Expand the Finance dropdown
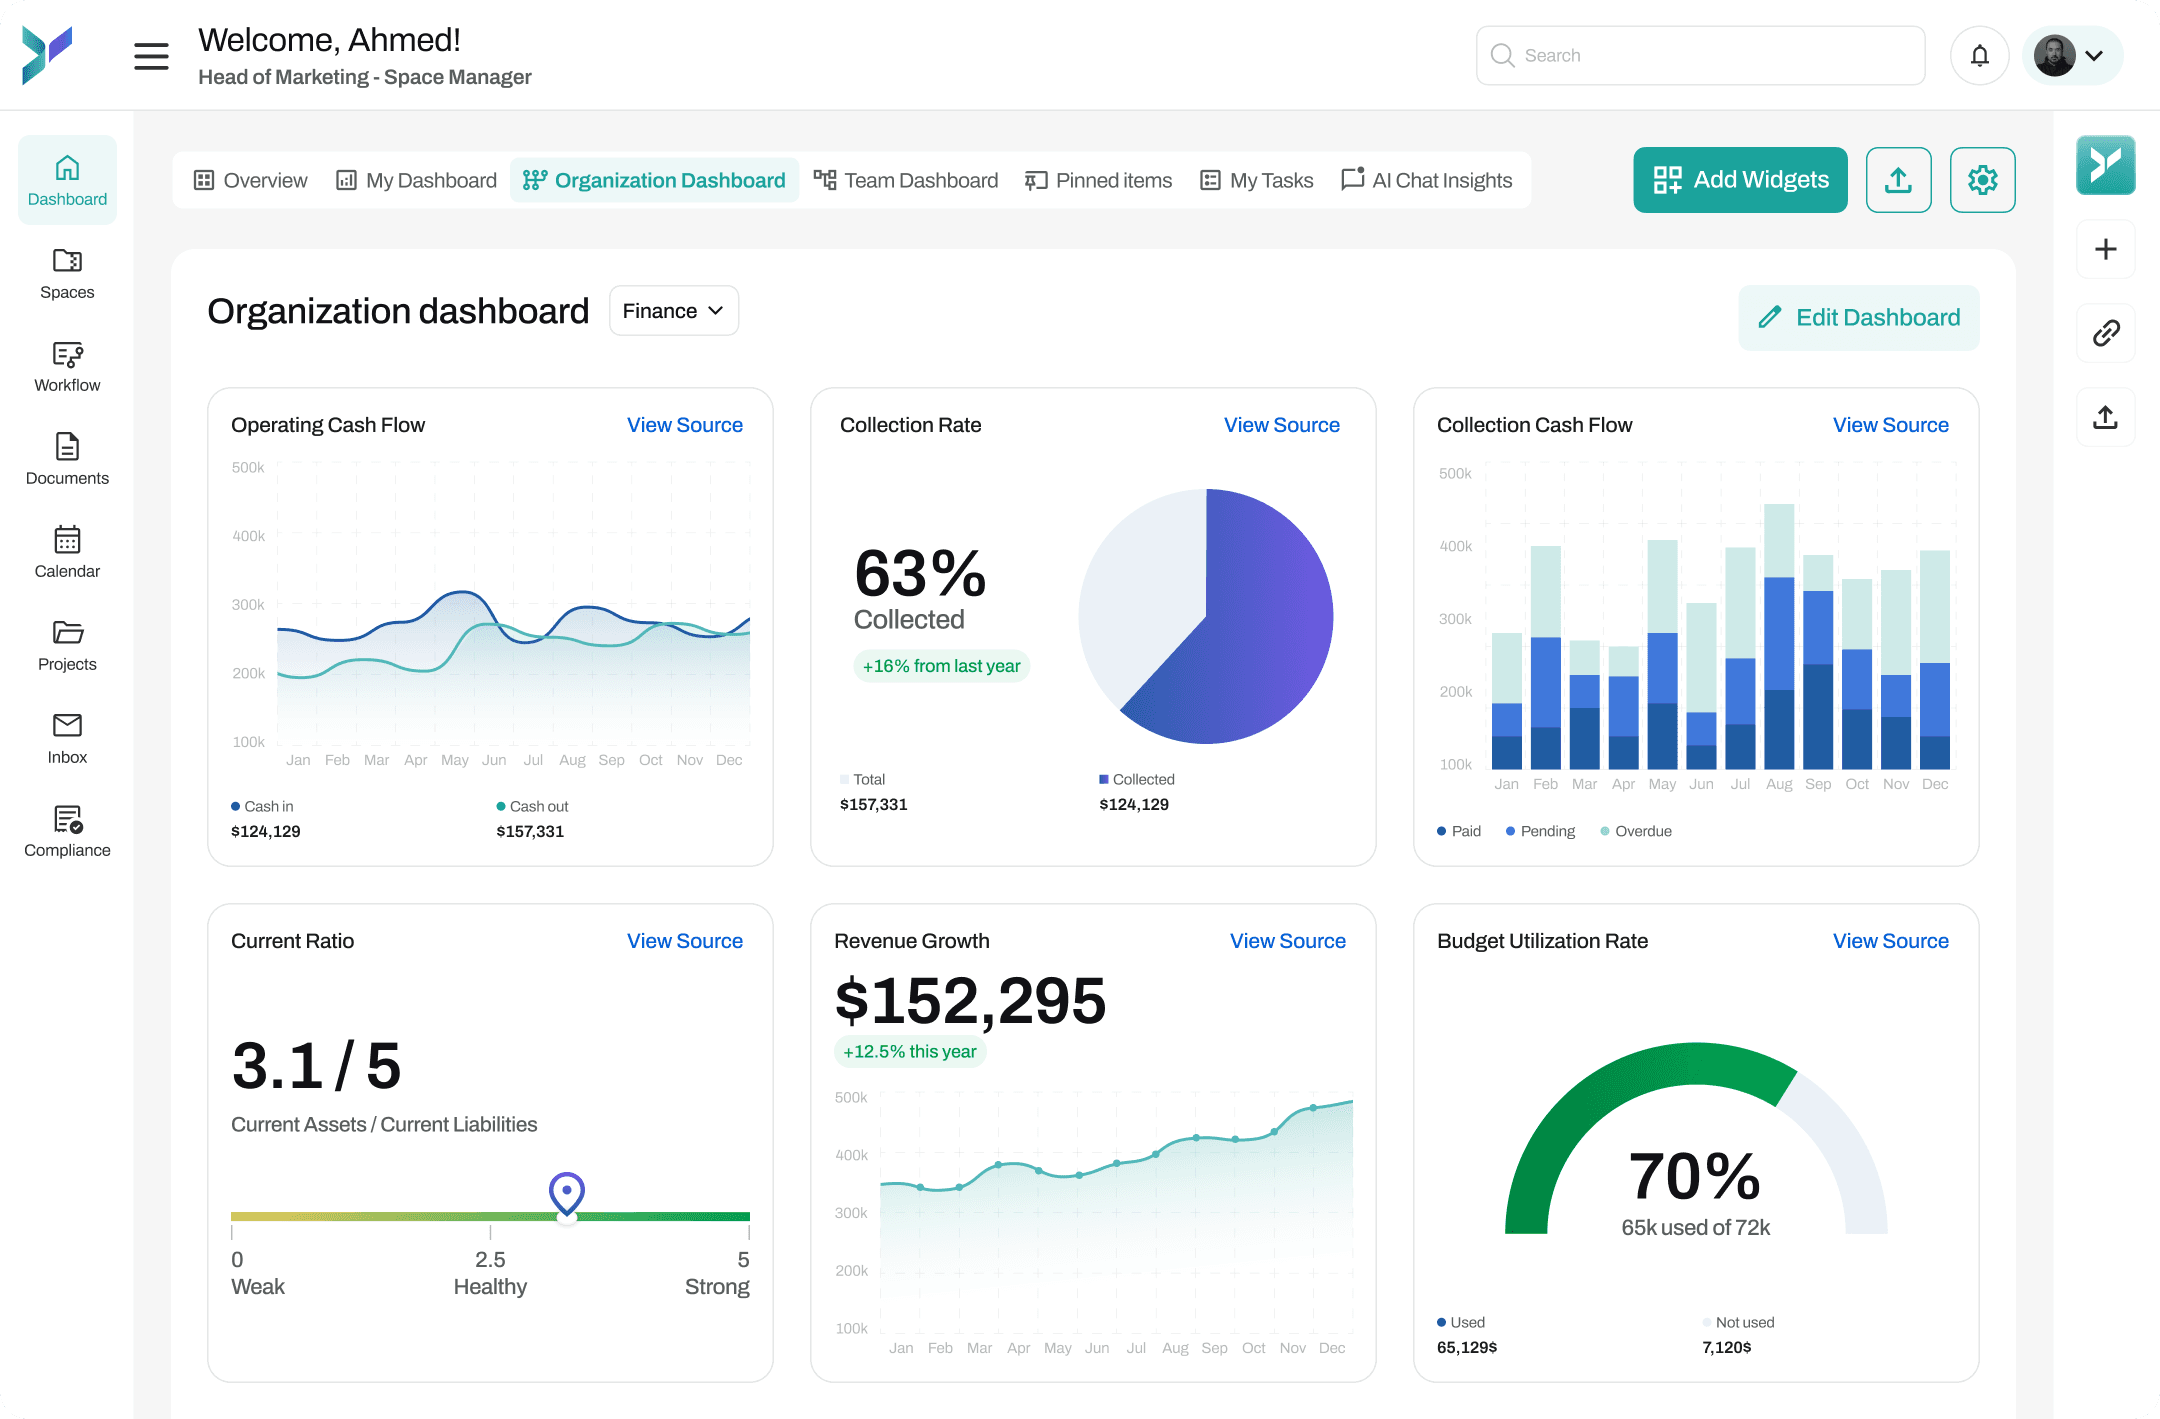This screenshot has width=2160, height=1419. coord(673,311)
